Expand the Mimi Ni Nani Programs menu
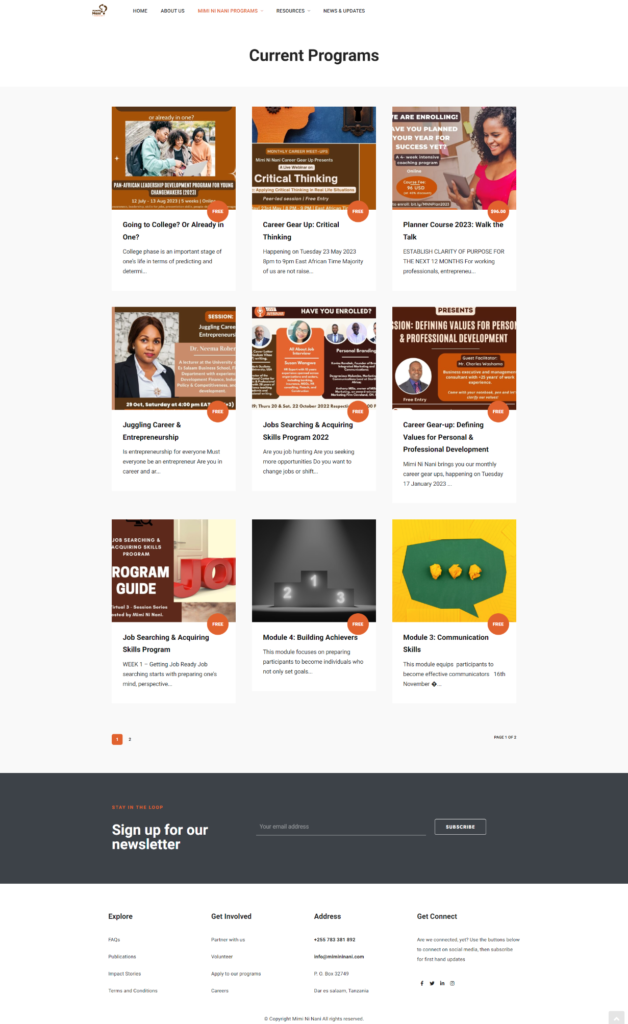 coord(230,10)
